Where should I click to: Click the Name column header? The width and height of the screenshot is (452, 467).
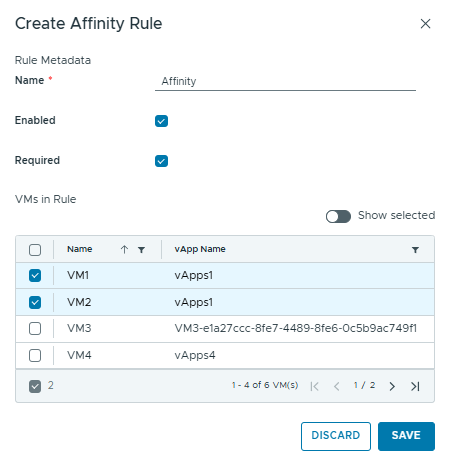point(79,249)
